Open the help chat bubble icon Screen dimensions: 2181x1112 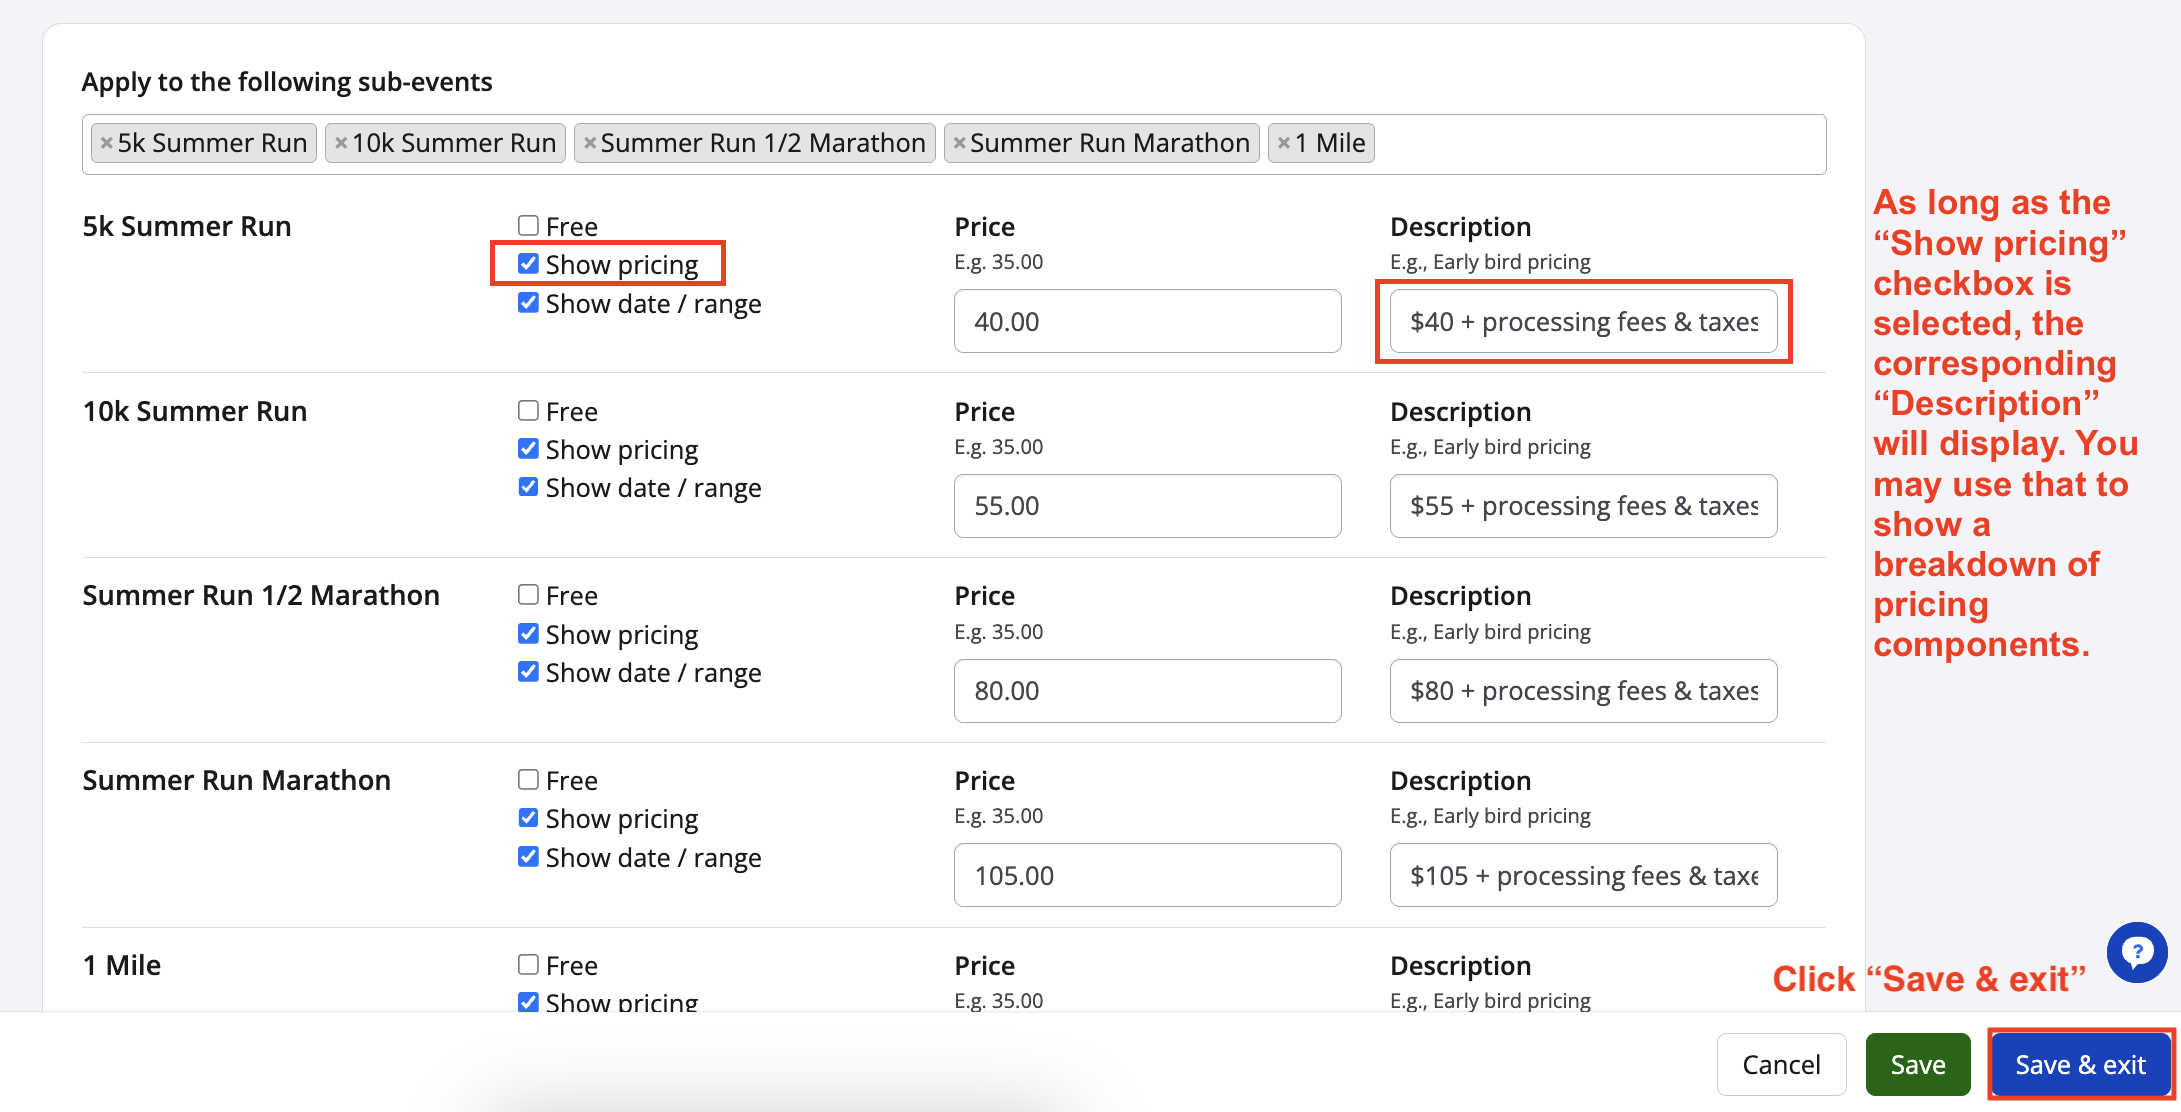pyautogui.click(x=2136, y=952)
